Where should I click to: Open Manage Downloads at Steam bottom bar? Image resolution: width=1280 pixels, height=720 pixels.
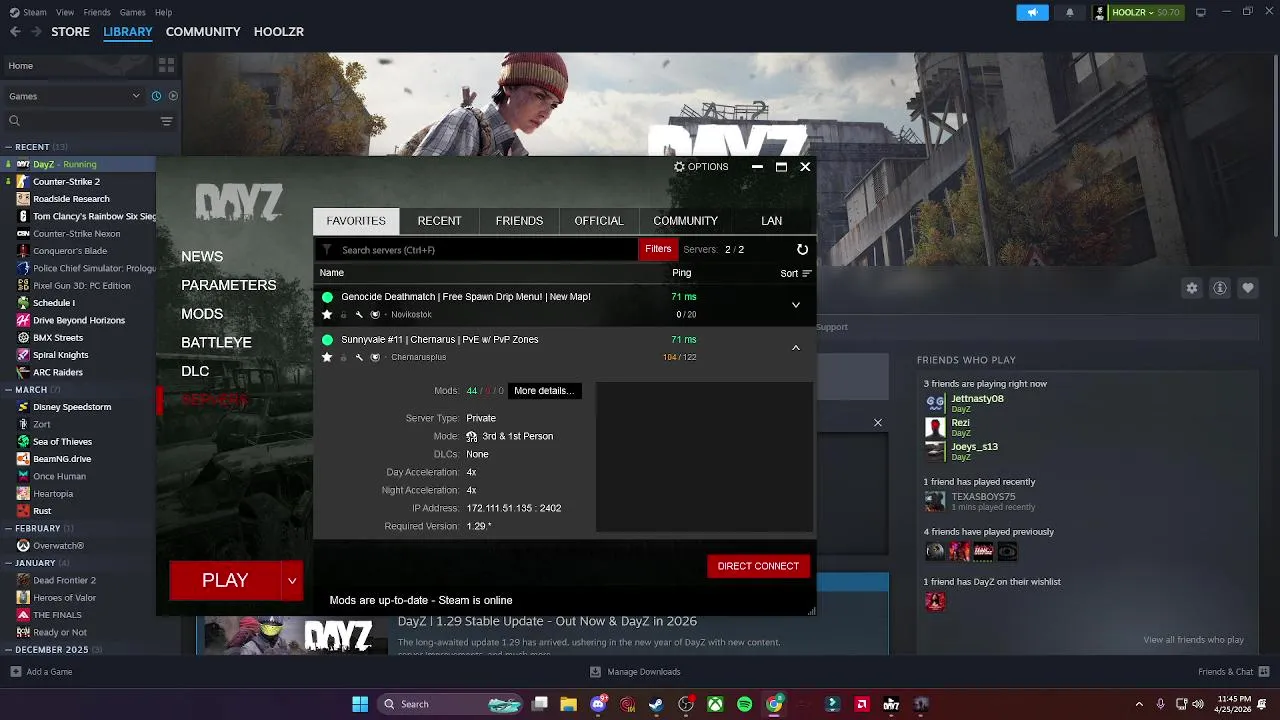pos(635,672)
